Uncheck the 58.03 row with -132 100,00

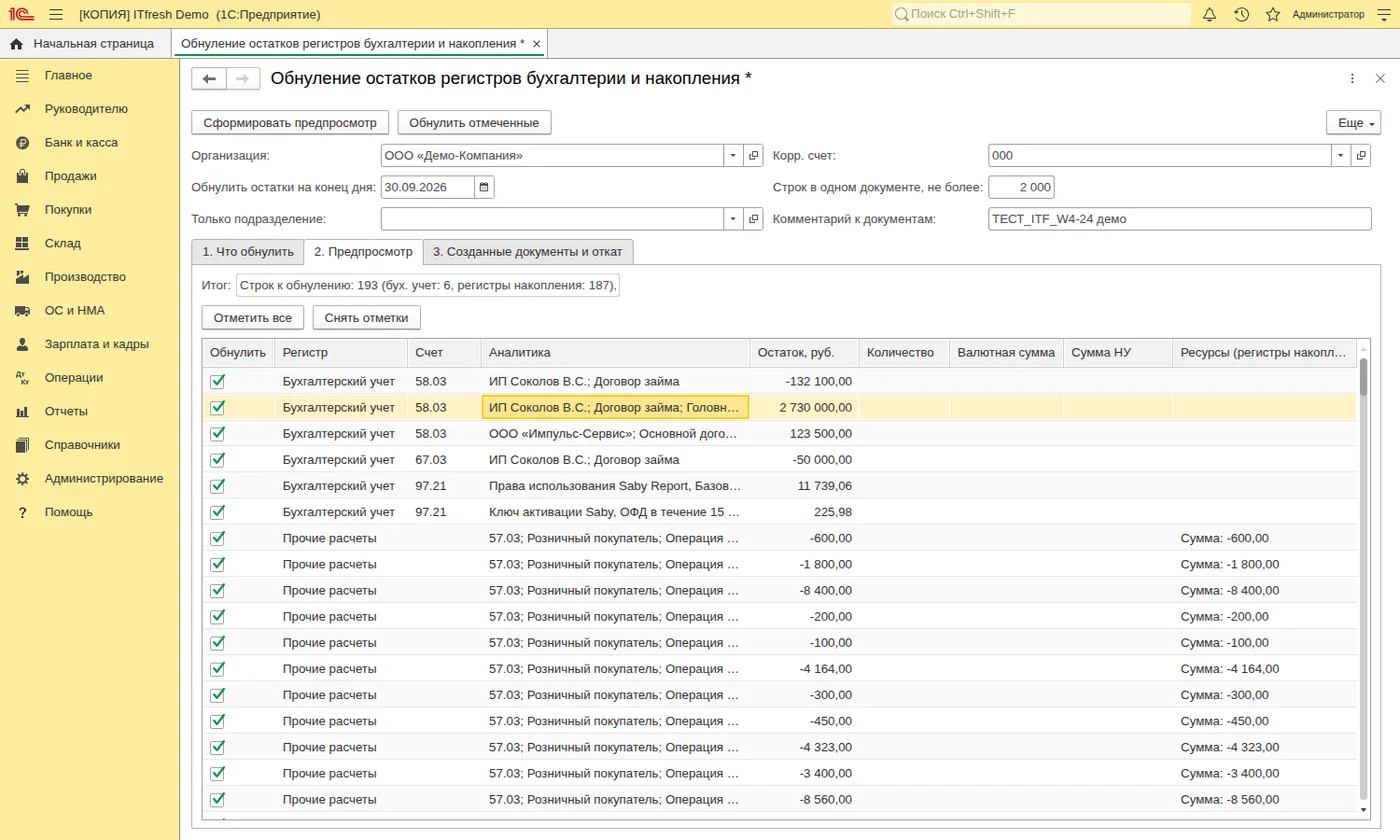218,381
